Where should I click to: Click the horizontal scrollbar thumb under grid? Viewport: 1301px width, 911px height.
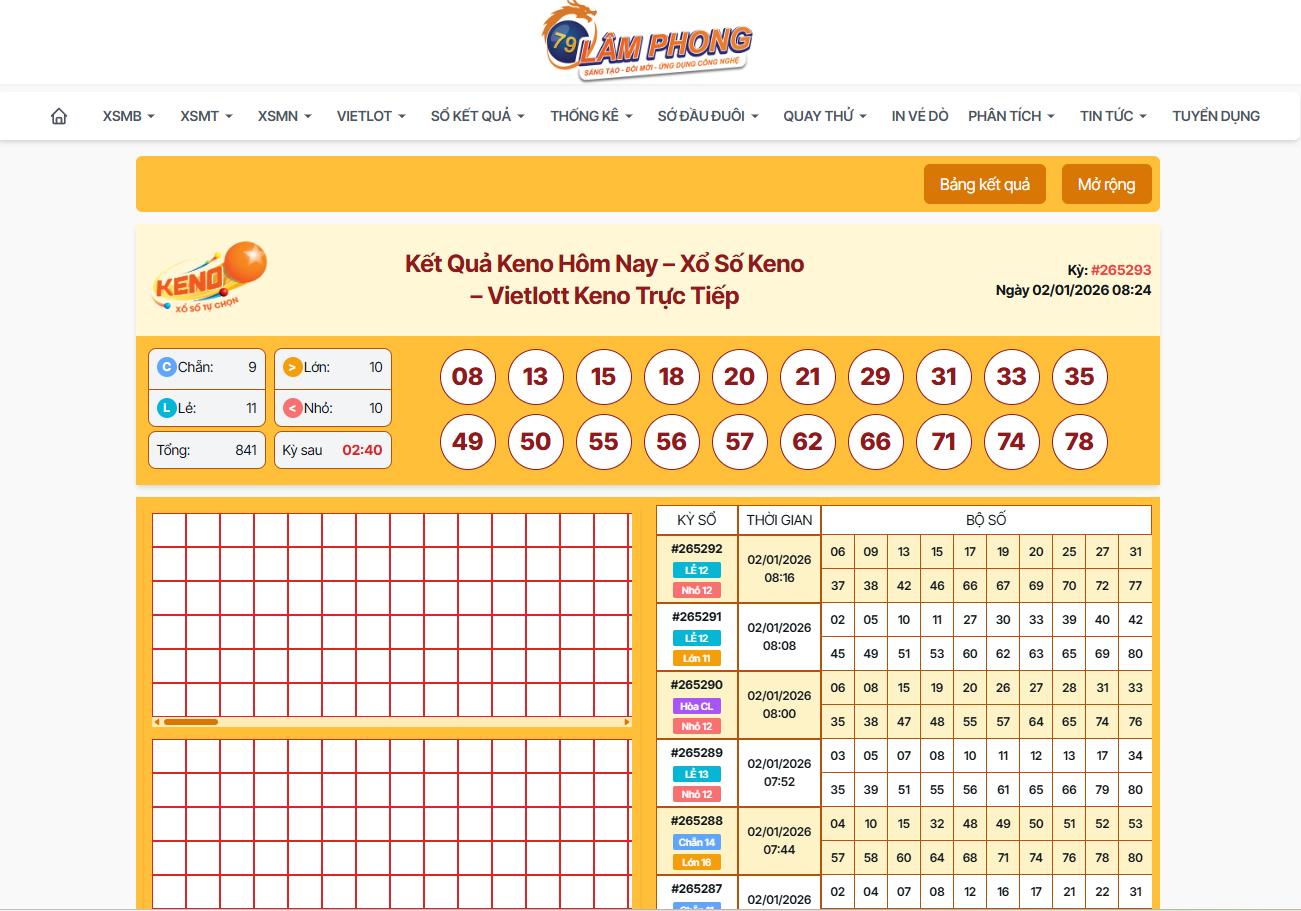(190, 722)
